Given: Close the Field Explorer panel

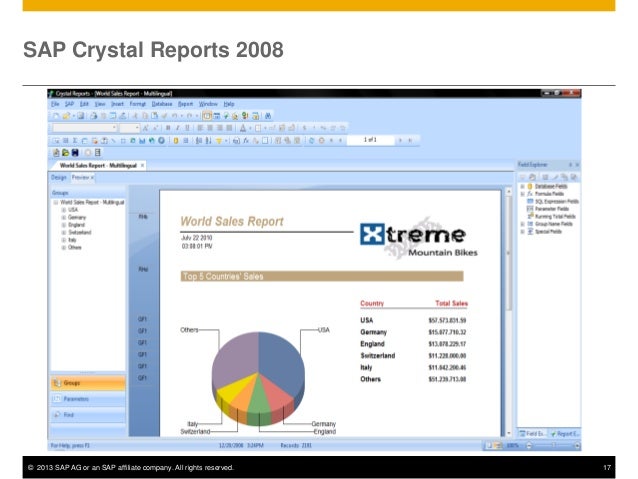Looking at the screenshot, I should (577, 165).
